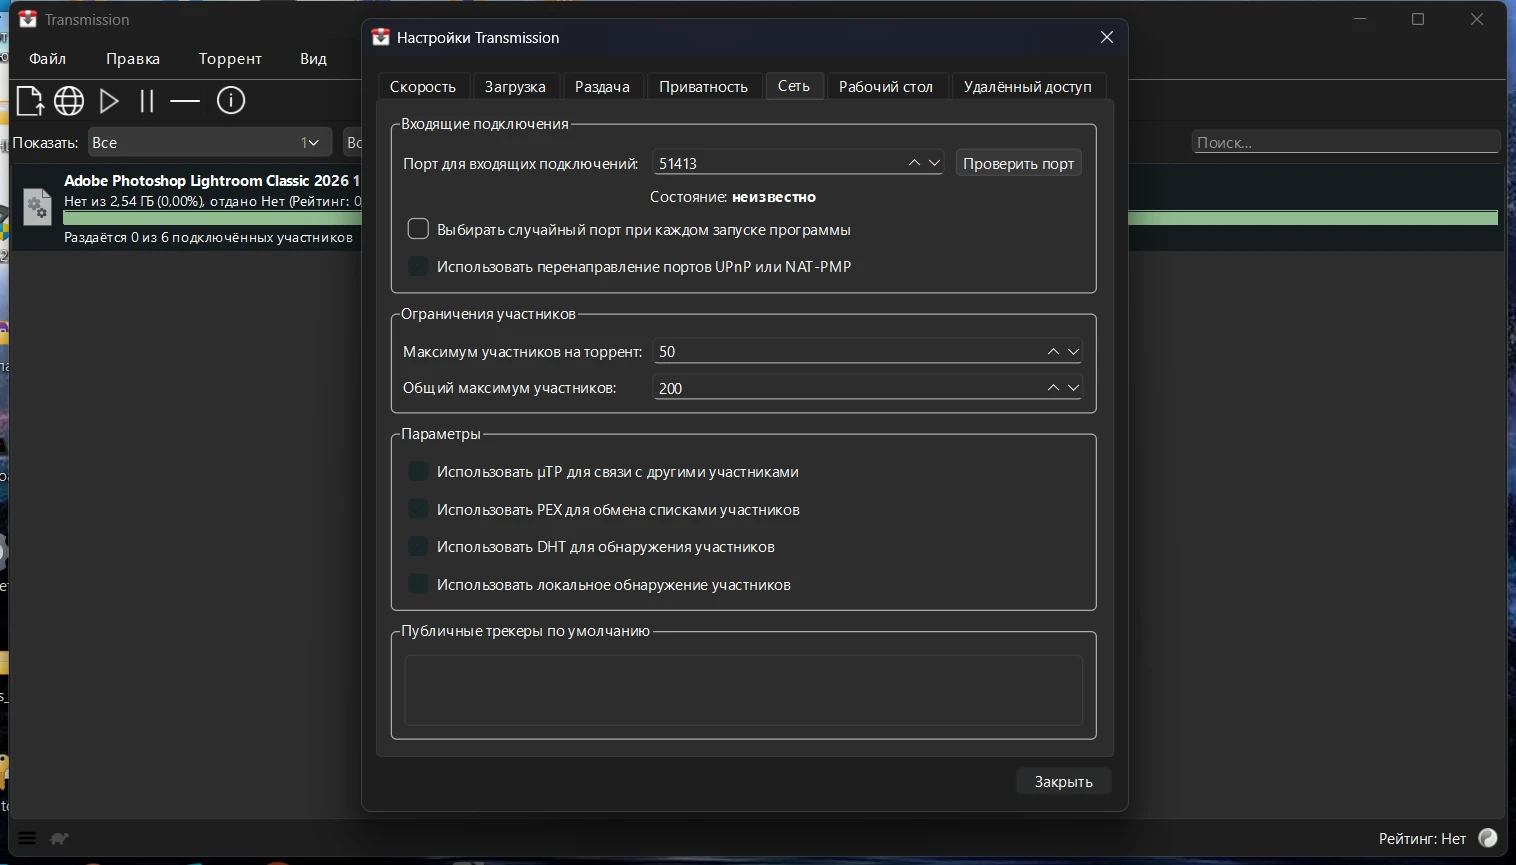Switch to the Скорость tab
This screenshot has height=865, width=1516.
click(x=422, y=87)
